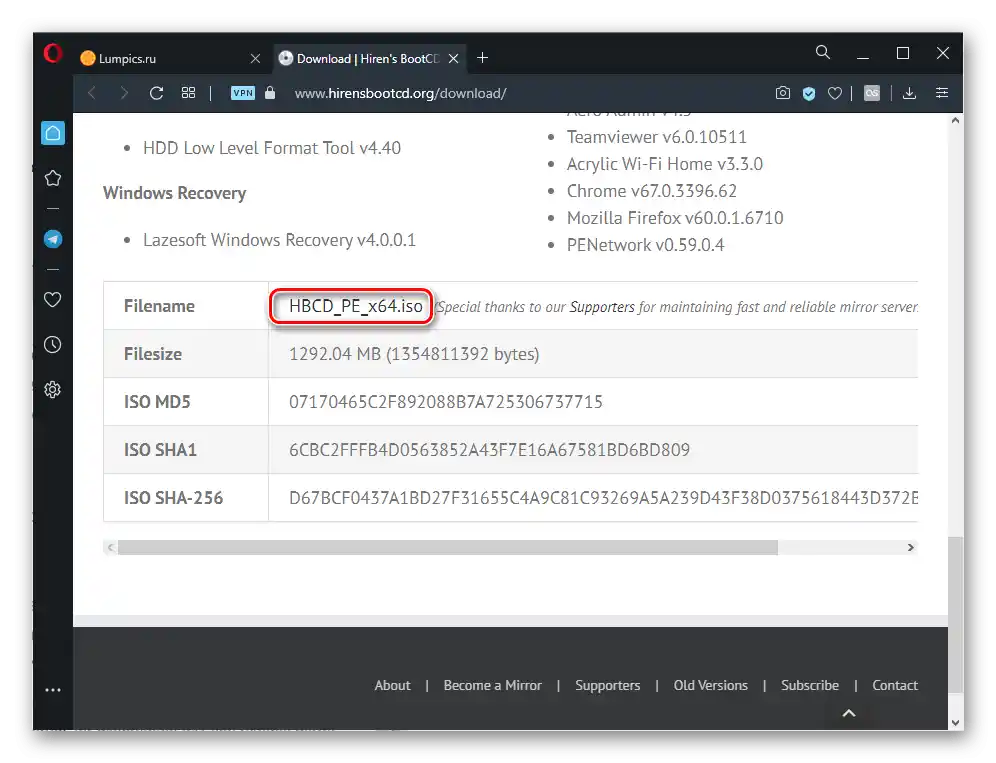Close the Hiren's BootCD download tab
The image size is (996, 763).
point(454,58)
